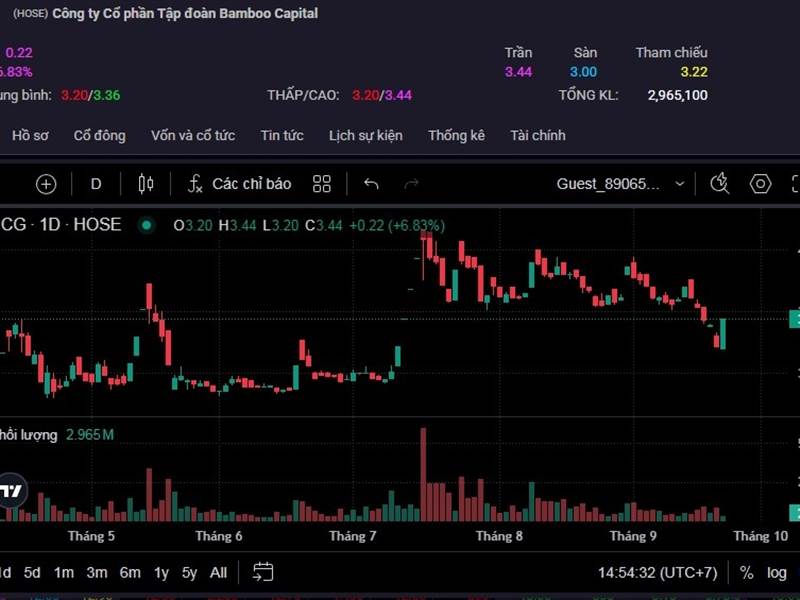Viewport: 800px width, 600px height.
Task: Switch to Cổ đông tab
Action: point(99,135)
